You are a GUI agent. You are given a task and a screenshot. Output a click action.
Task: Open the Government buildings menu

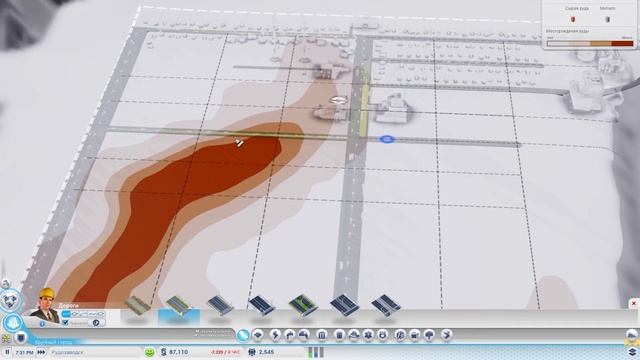tap(322, 336)
